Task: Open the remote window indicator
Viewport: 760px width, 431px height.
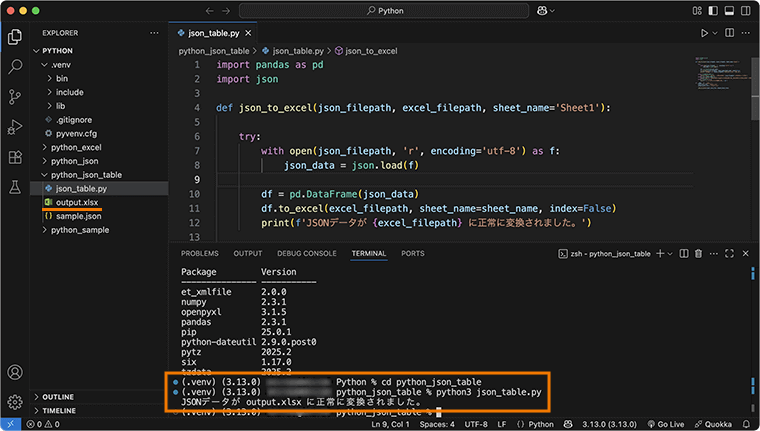Action: tap(11, 424)
